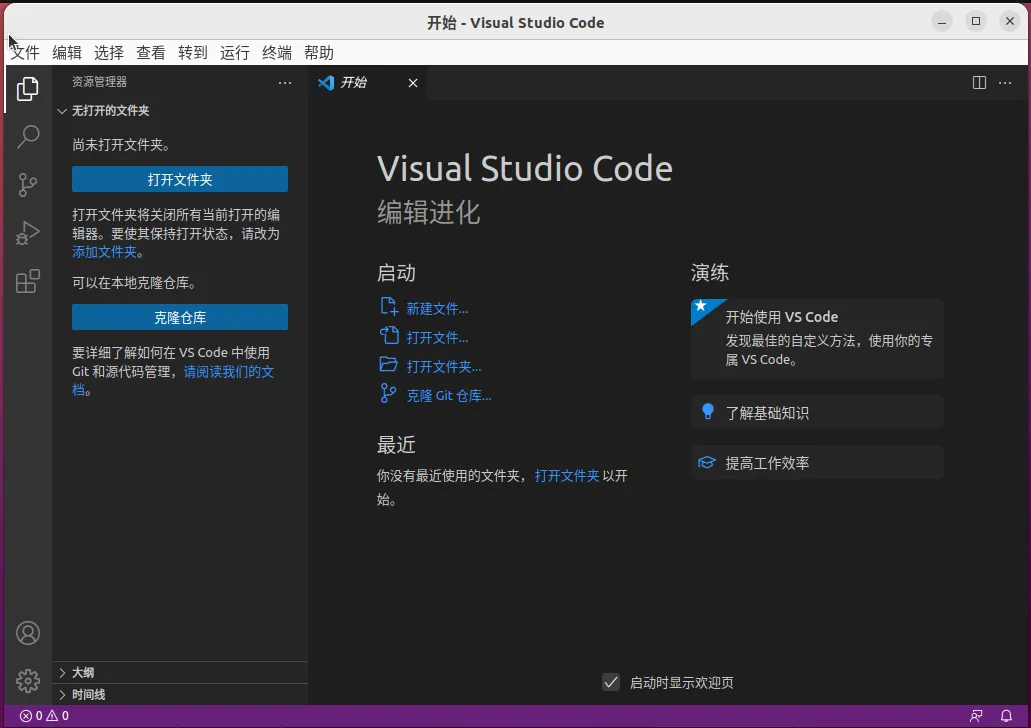Viewport: 1031px width, 728px height.
Task: Collapse the 无打开的文件夹 section
Action: 62,111
